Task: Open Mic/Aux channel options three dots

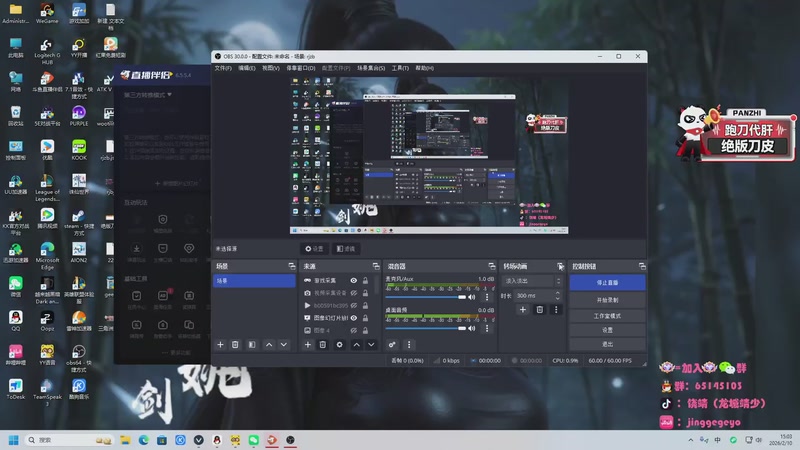Action: pos(487,297)
